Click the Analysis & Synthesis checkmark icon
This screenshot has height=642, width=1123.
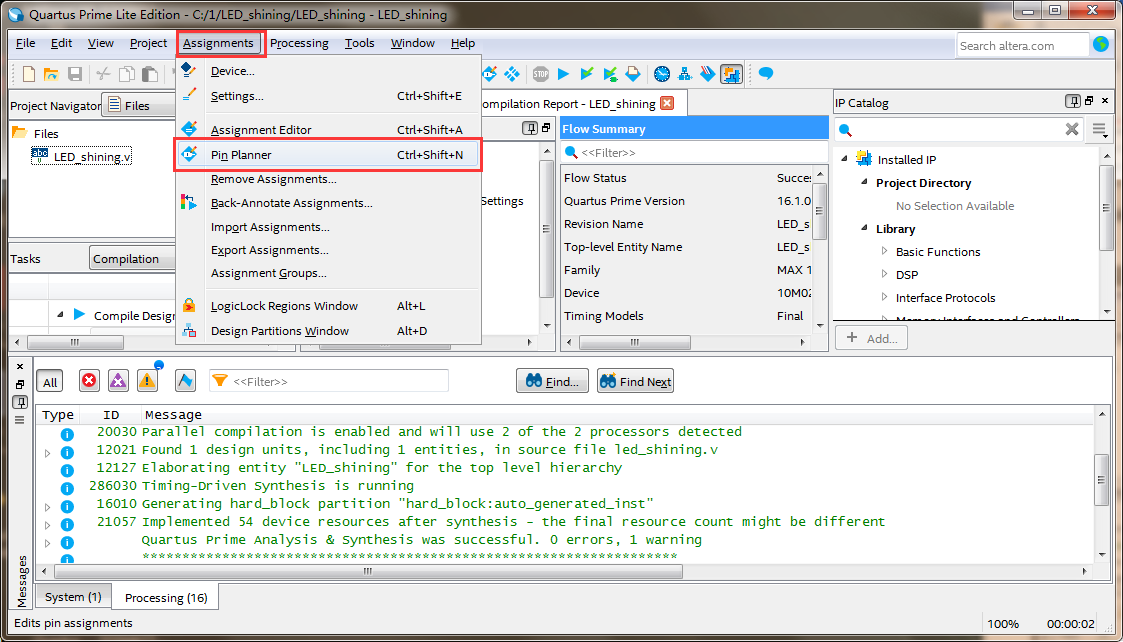[587, 74]
